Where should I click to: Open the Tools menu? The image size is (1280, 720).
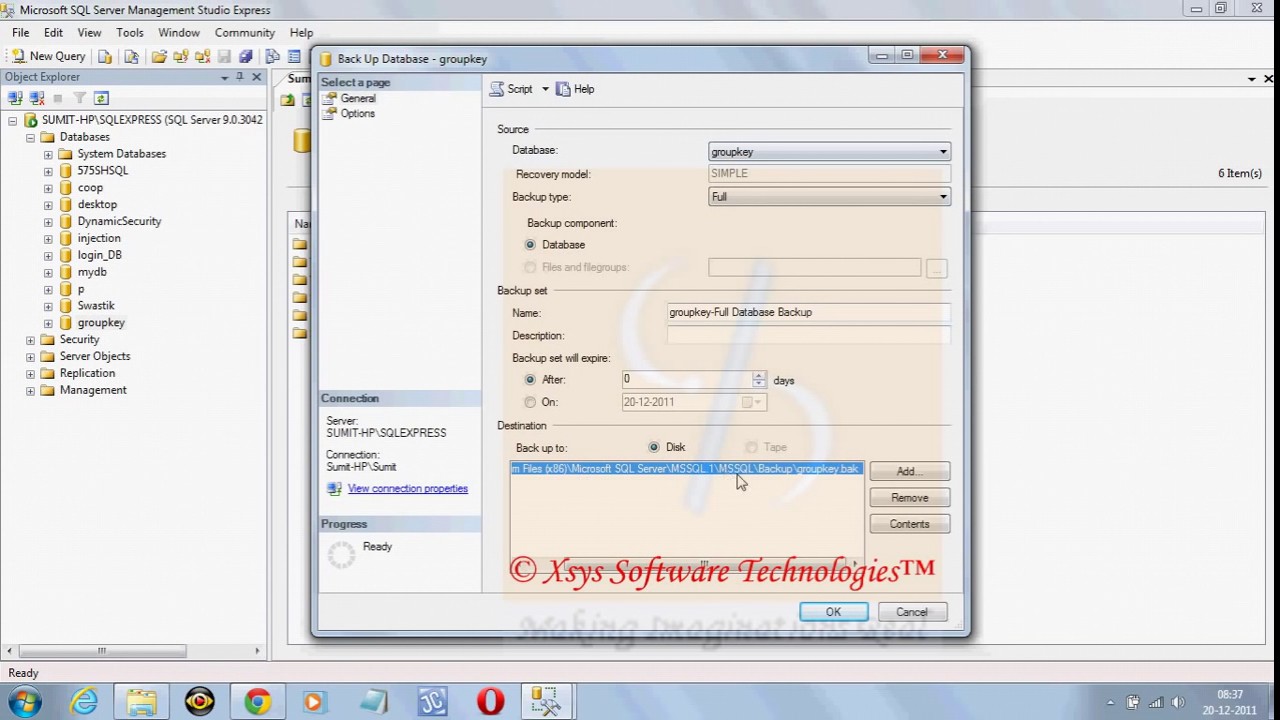pyautogui.click(x=130, y=33)
